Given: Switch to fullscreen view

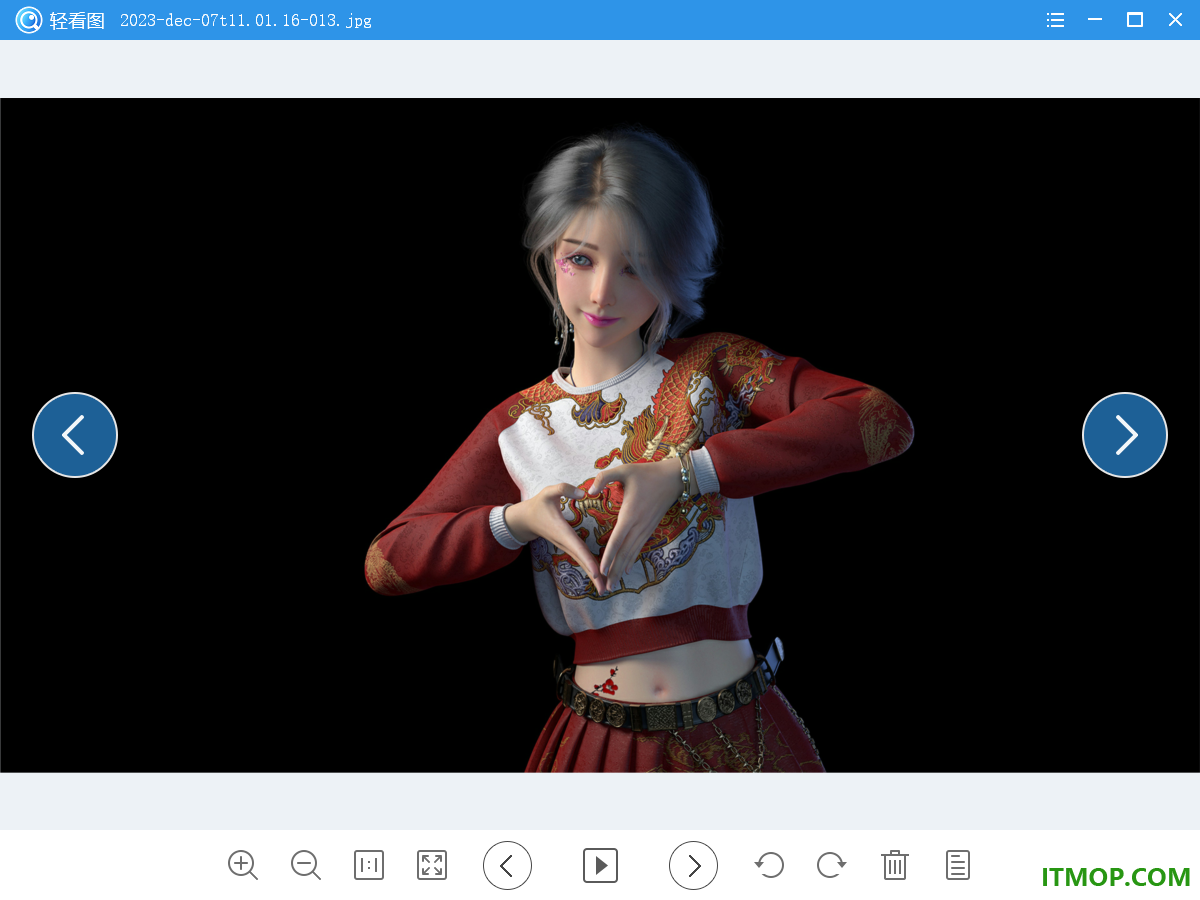Looking at the screenshot, I should [432, 865].
